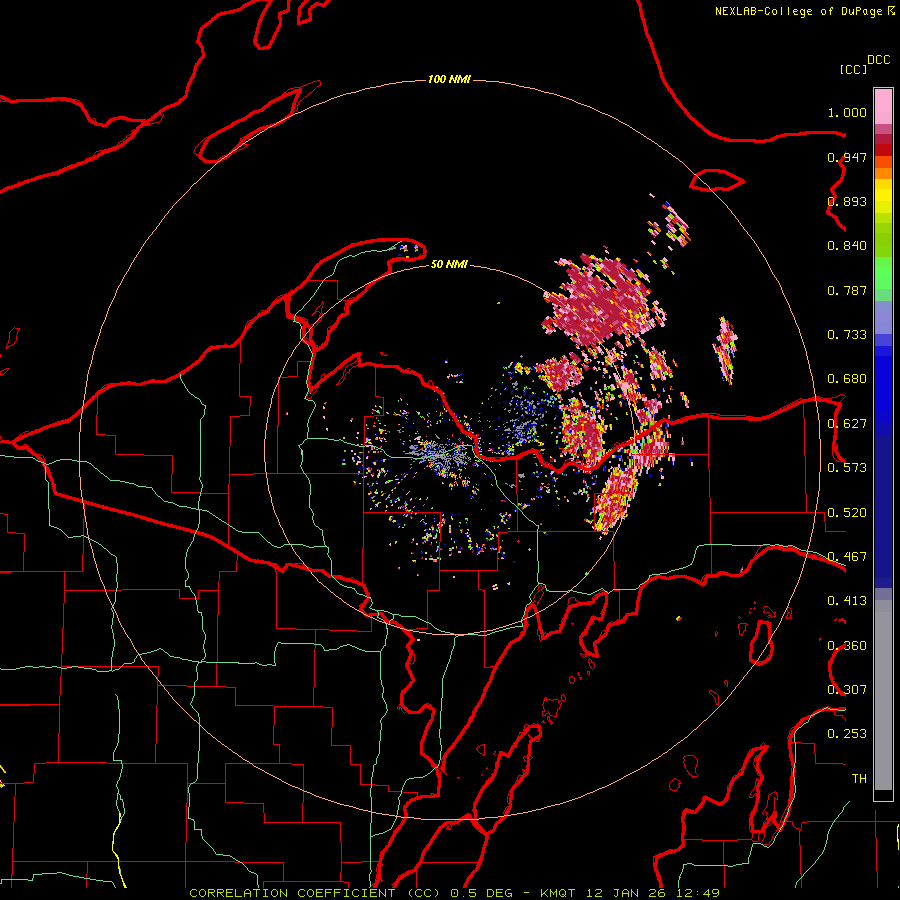Click the 50 NMI range ring label
Viewport: 900px width, 900px height.
(449, 264)
